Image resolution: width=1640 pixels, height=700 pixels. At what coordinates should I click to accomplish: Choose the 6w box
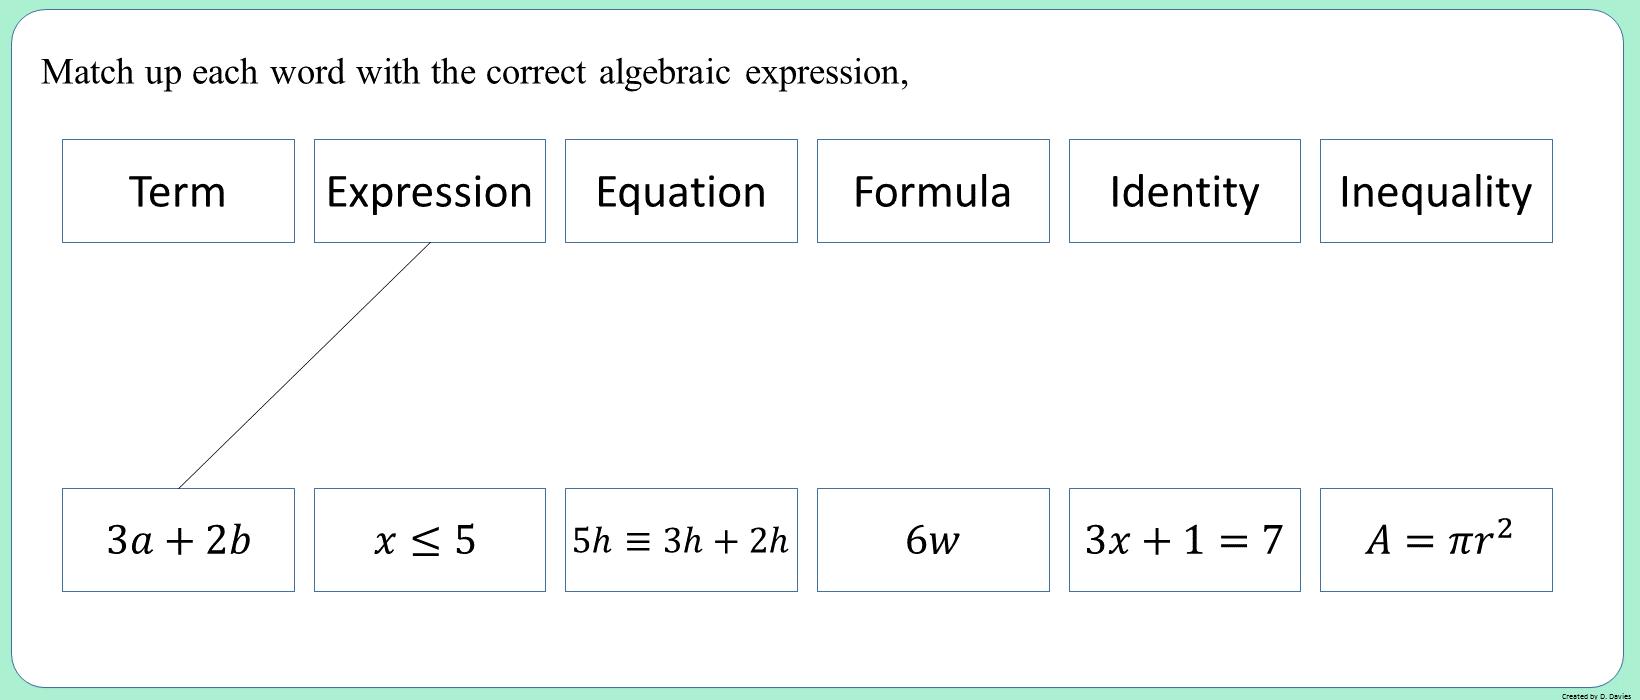933,540
